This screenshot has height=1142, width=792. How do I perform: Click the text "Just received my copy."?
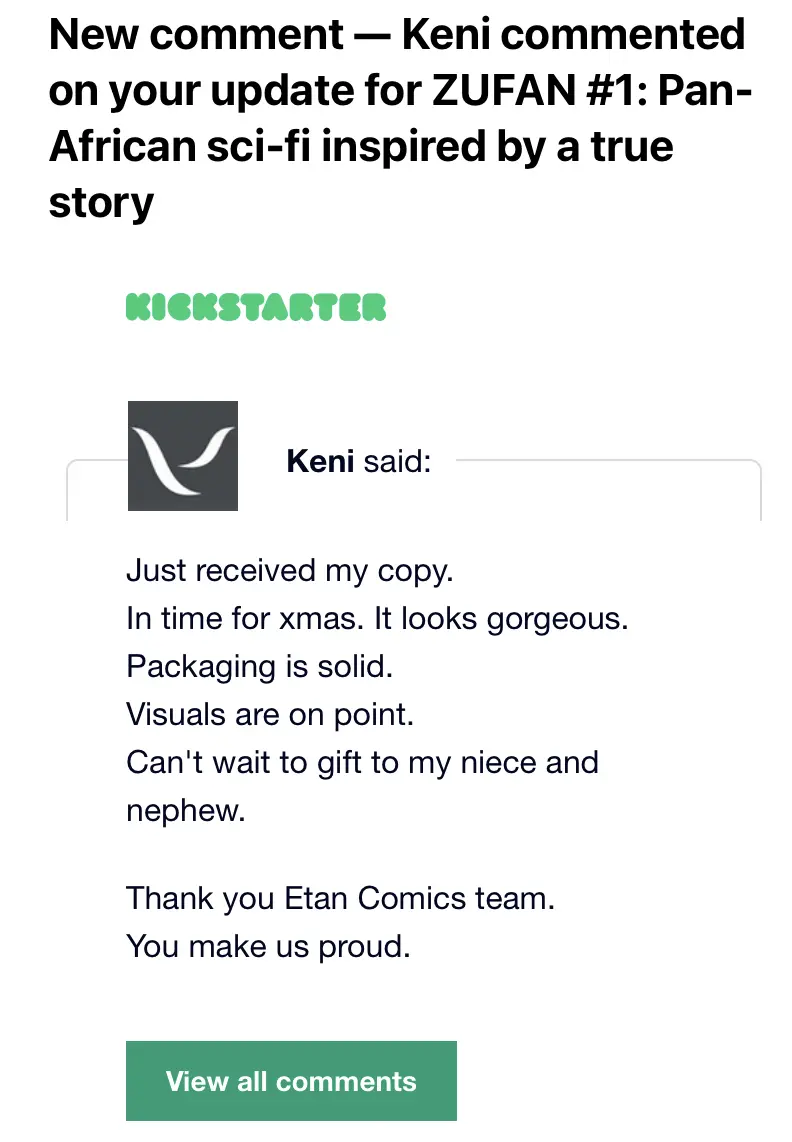click(290, 571)
